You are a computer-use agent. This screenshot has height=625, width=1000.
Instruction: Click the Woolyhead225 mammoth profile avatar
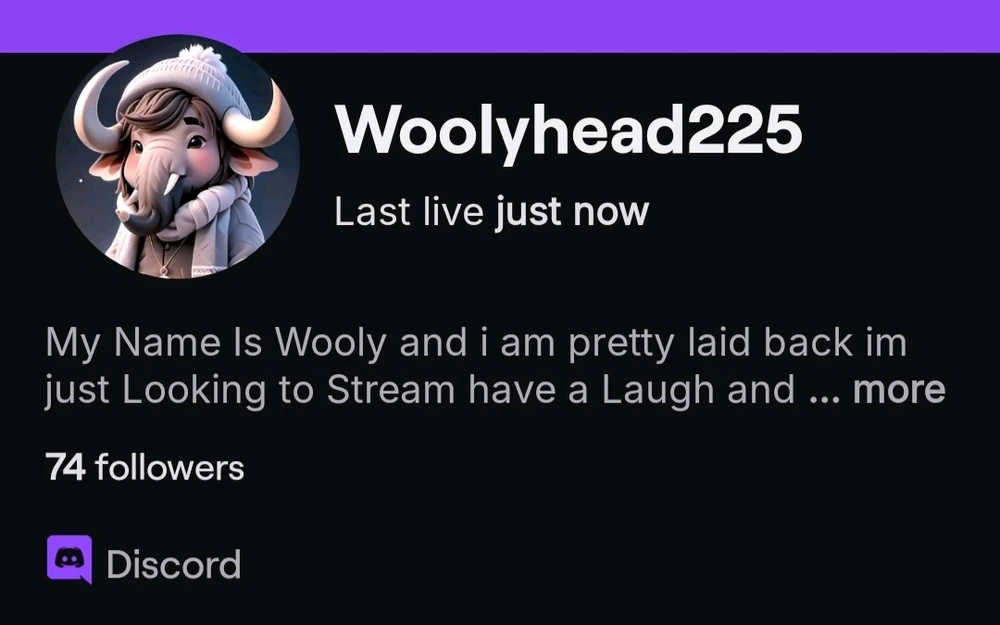click(x=177, y=157)
